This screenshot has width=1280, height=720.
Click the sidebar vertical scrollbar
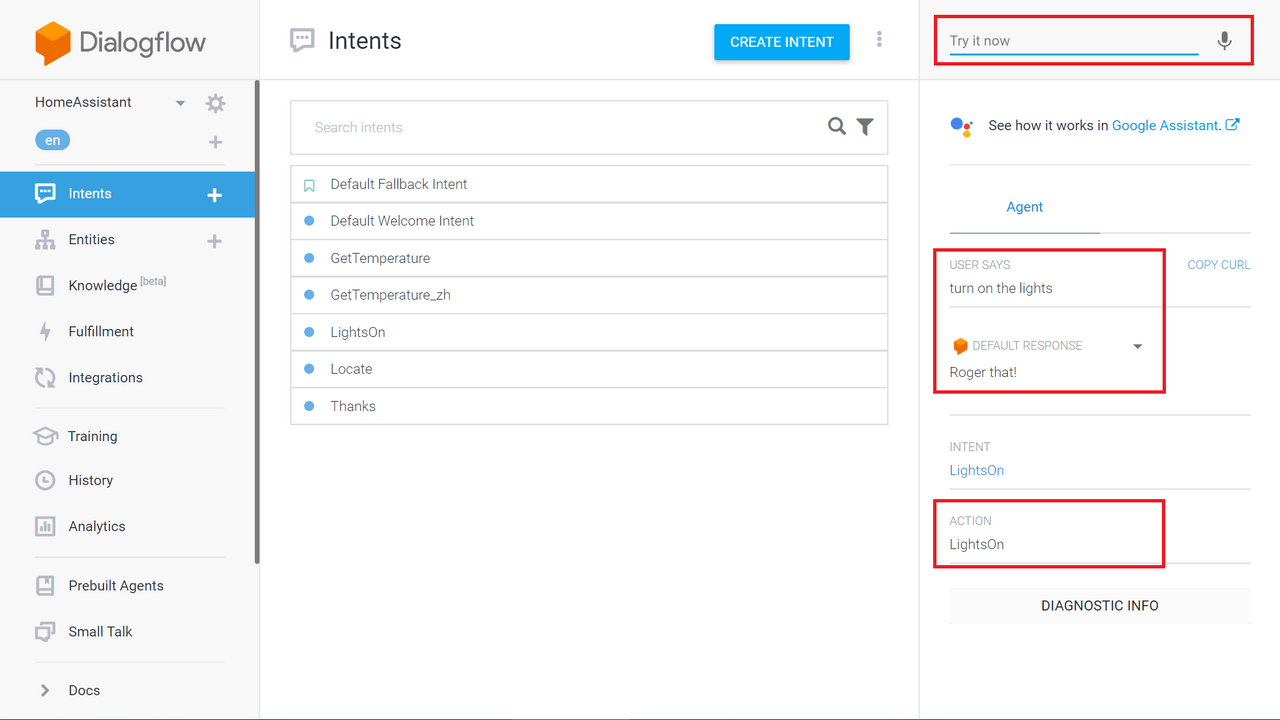(257, 322)
